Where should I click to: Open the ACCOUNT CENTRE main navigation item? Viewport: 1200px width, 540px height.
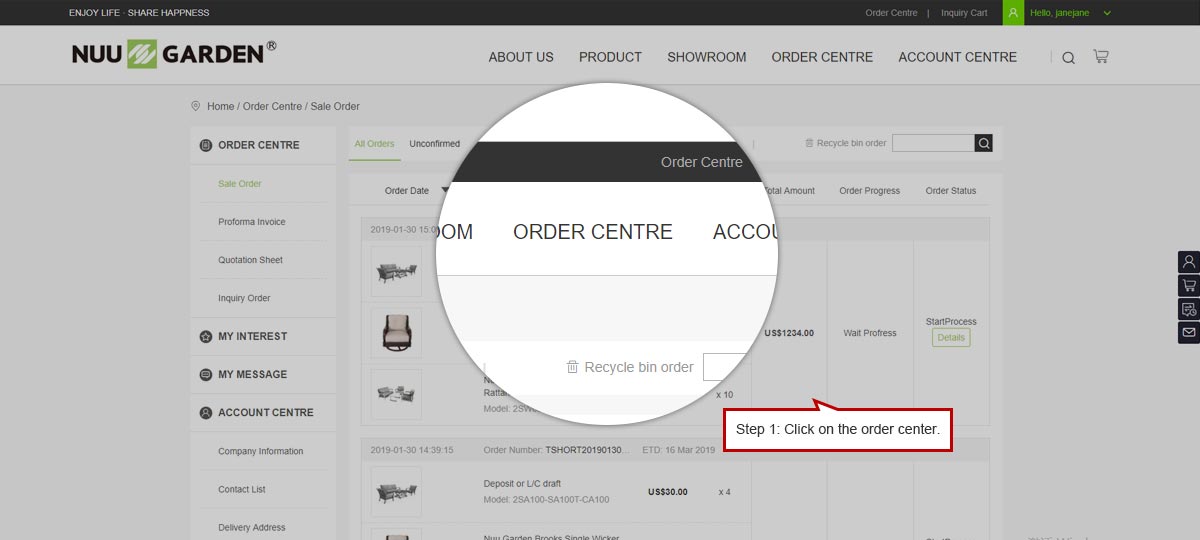pos(957,57)
